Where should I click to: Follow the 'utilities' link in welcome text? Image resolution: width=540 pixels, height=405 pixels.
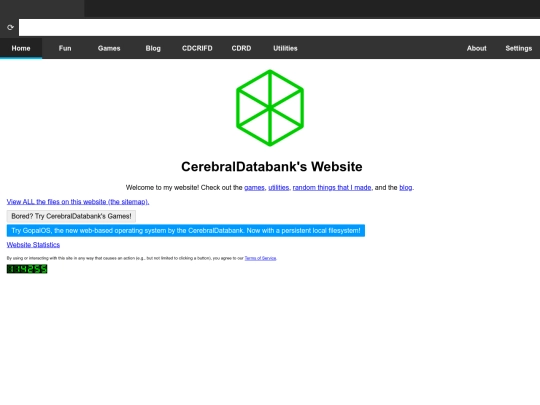click(279, 188)
